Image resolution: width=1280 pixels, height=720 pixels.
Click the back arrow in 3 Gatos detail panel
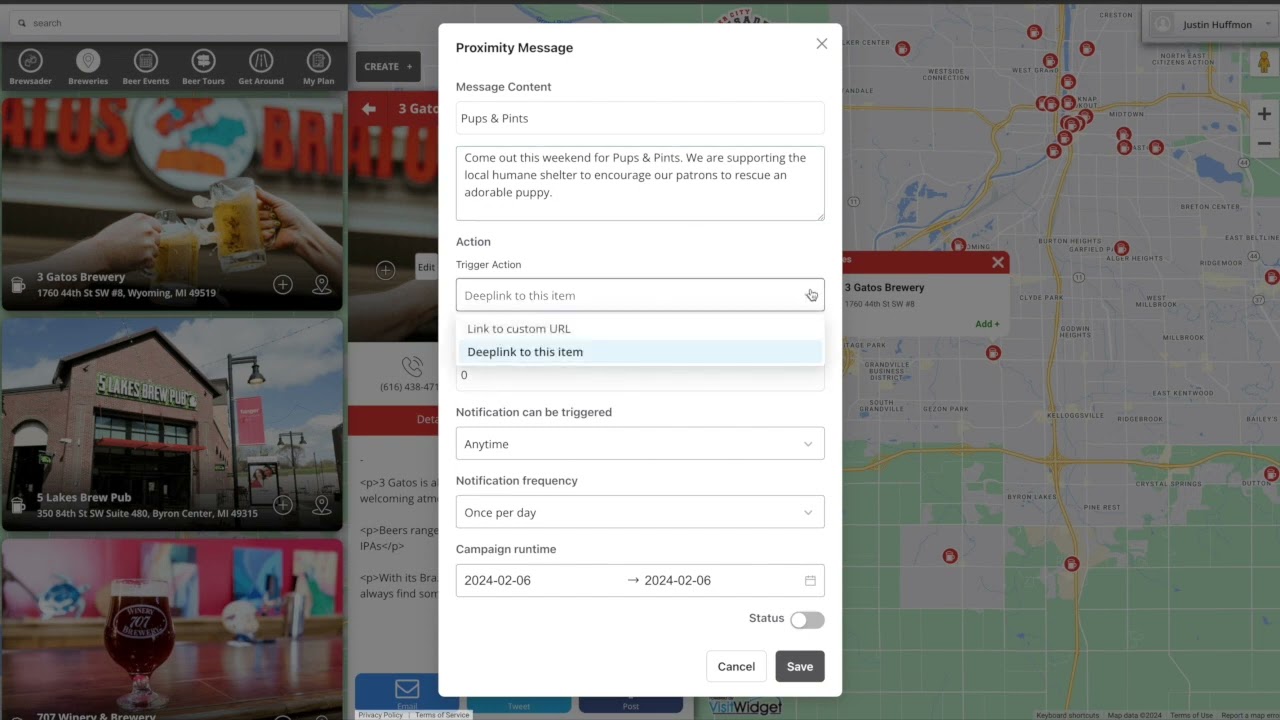pos(369,109)
